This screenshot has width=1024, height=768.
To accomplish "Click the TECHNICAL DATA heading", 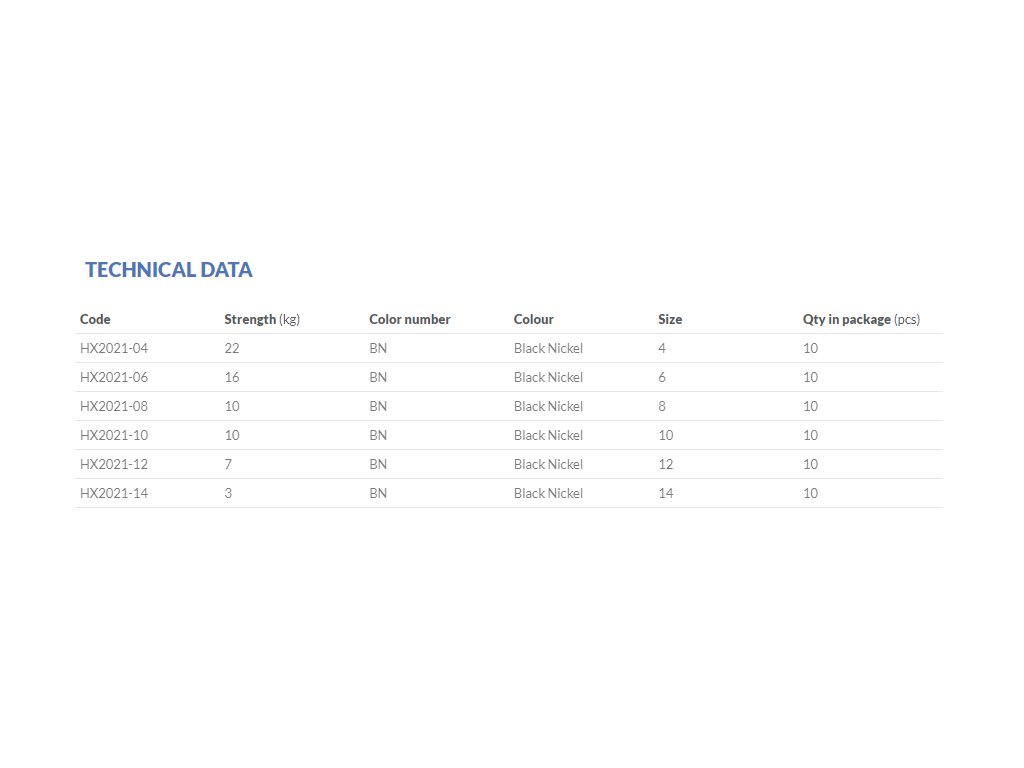I will point(168,270).
